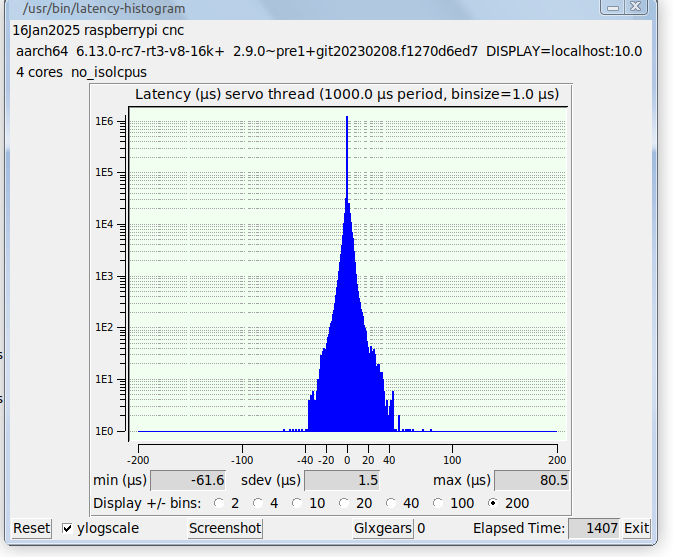
Task: Click the max (µs) value field
Action: coord(532,480)
